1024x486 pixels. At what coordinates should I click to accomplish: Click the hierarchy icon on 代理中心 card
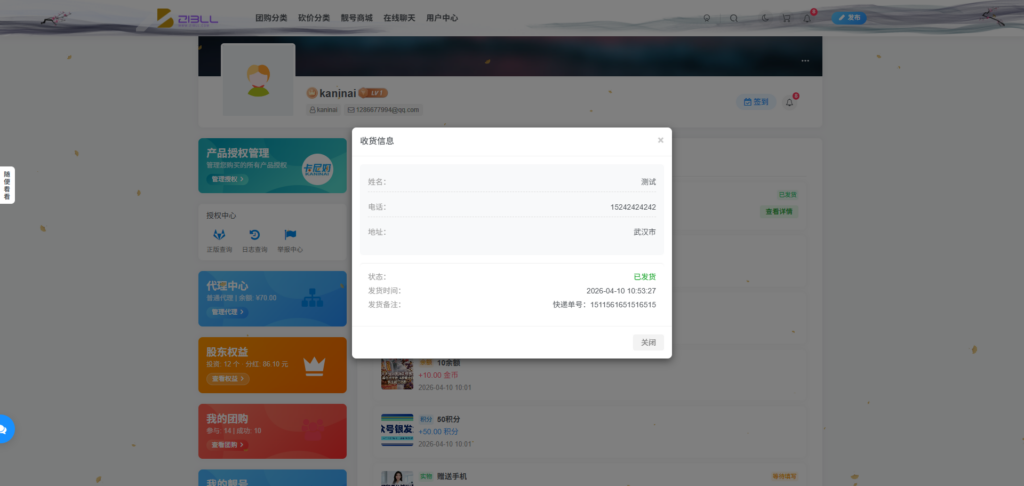pos(312,299)
